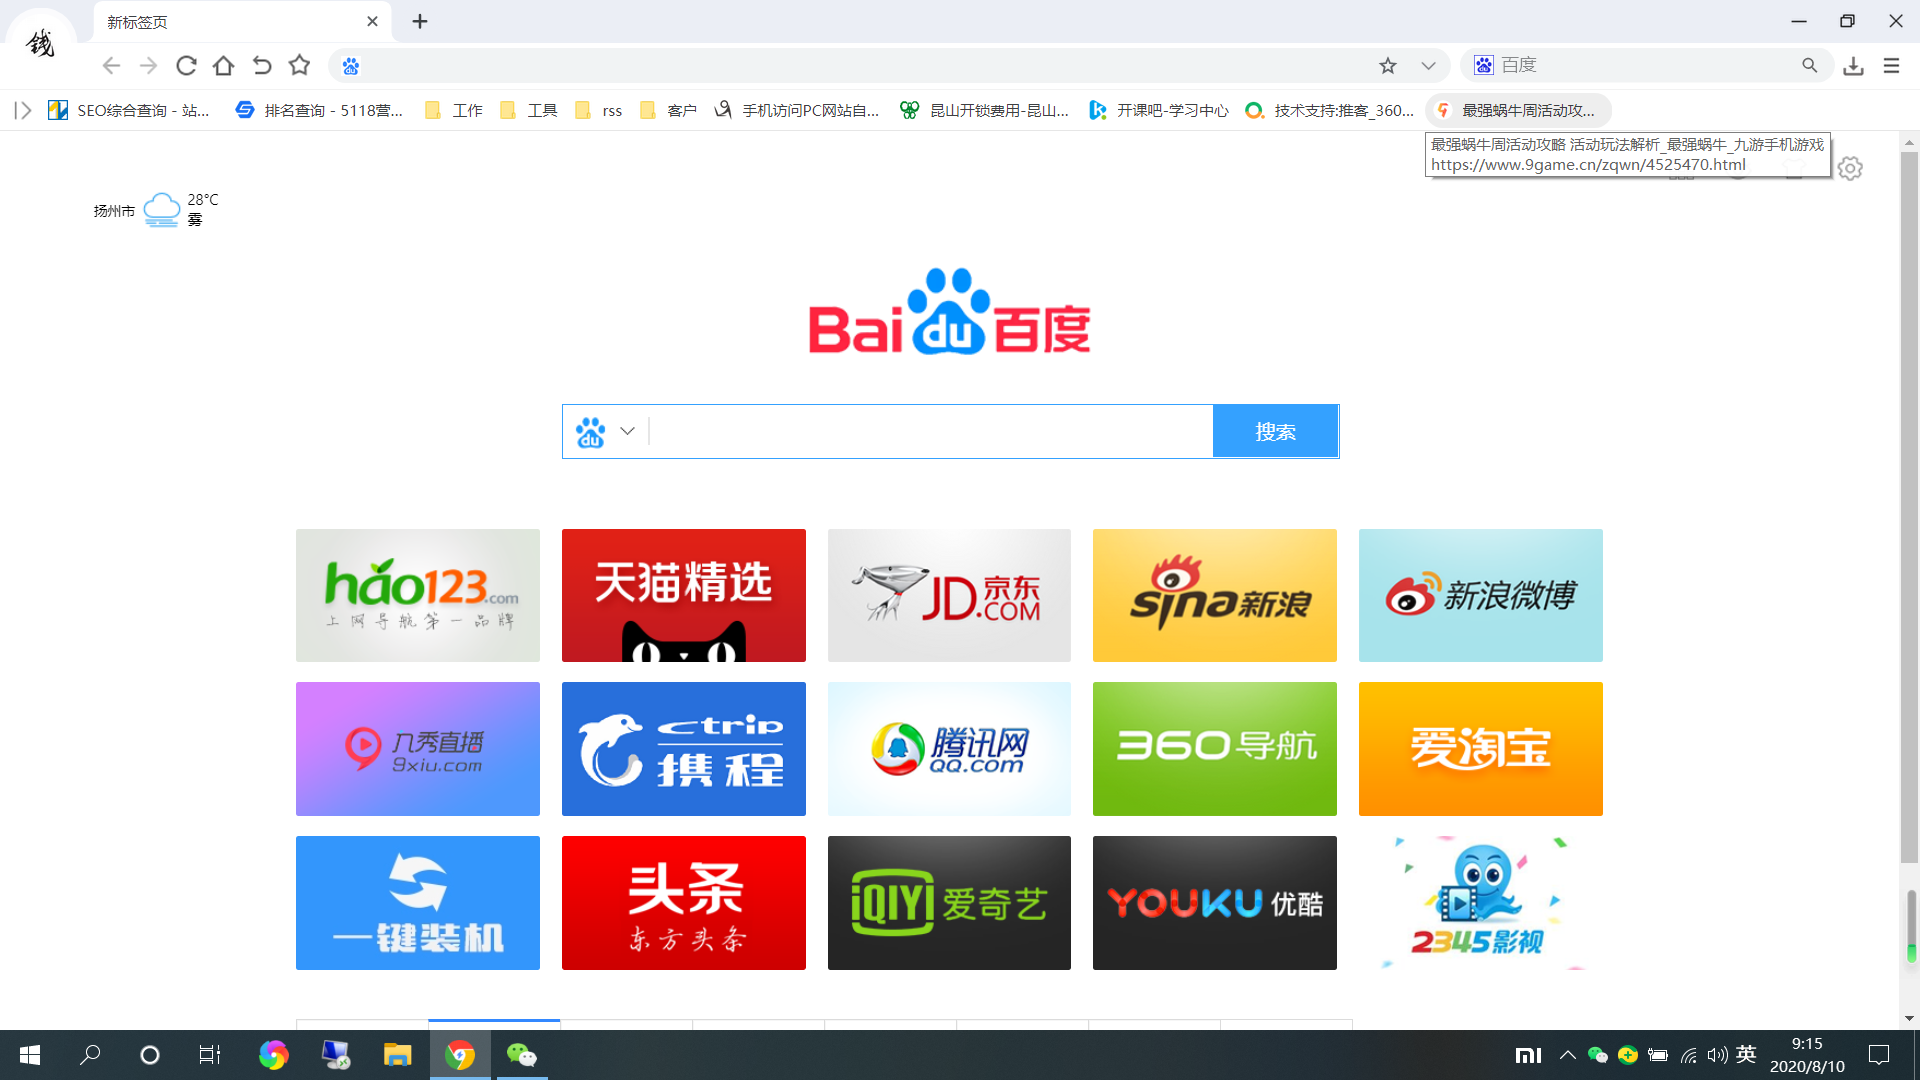Image resolution: width=1920 pixels, height=1080 pixels.
Task: Open the downloads icon in toolbar
Action: point(1853,66)
